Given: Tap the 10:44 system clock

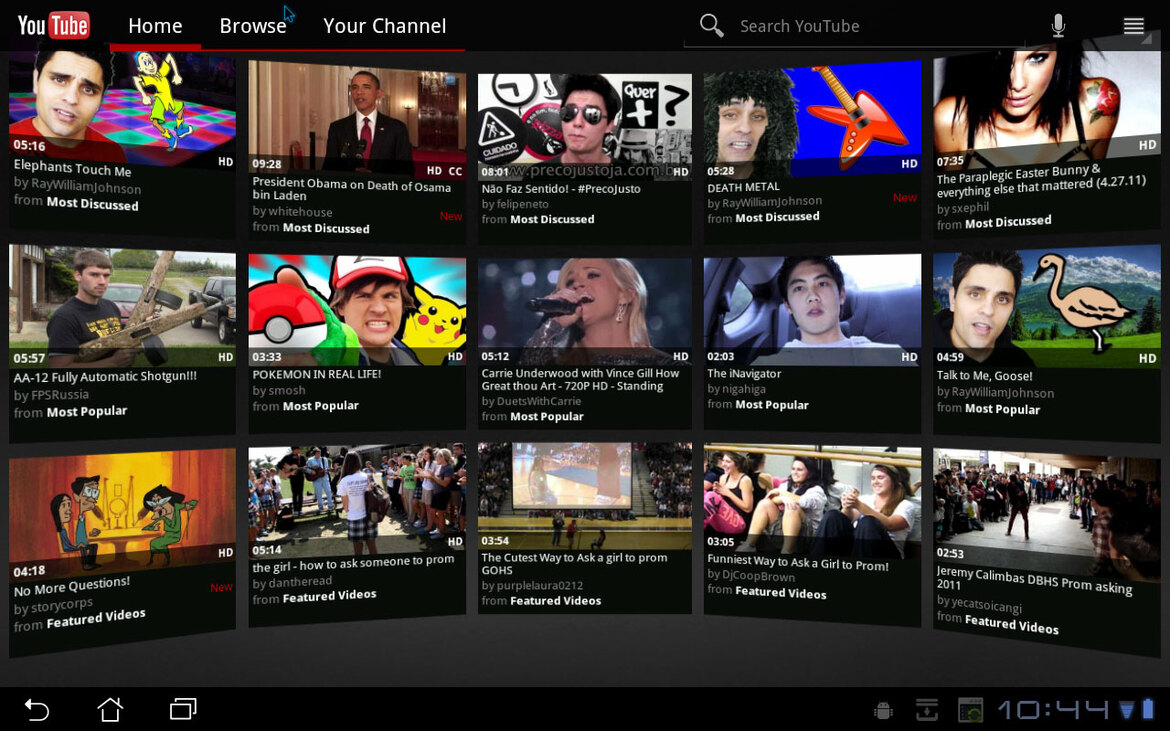Looking at the screenshot, I should tap(1055, 709).
